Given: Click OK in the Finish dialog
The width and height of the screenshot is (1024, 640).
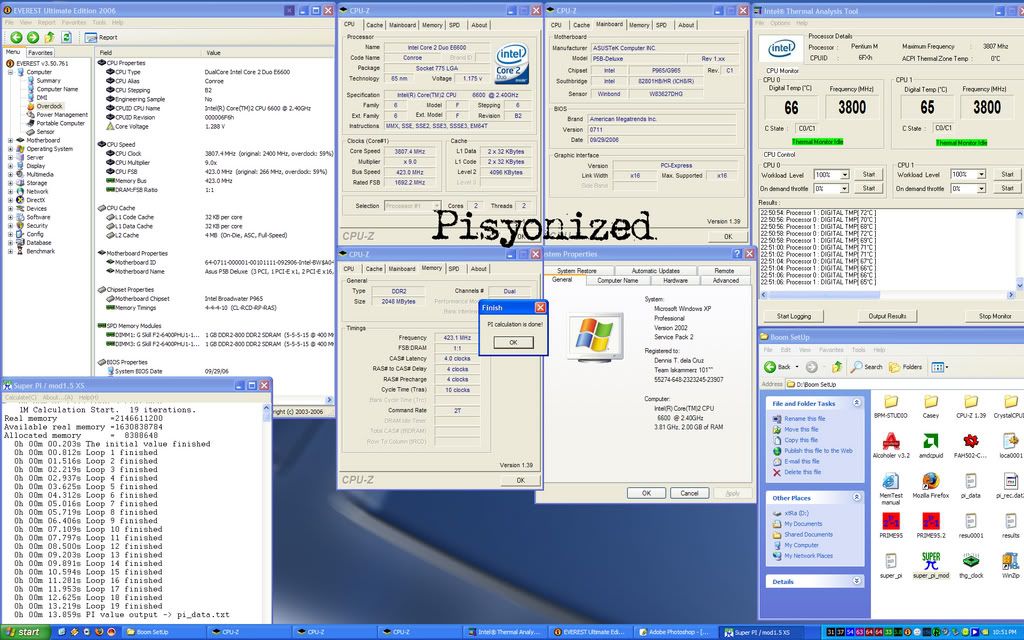Looking at the screenshot, I should pyautogui.click(x=513, y=342).
